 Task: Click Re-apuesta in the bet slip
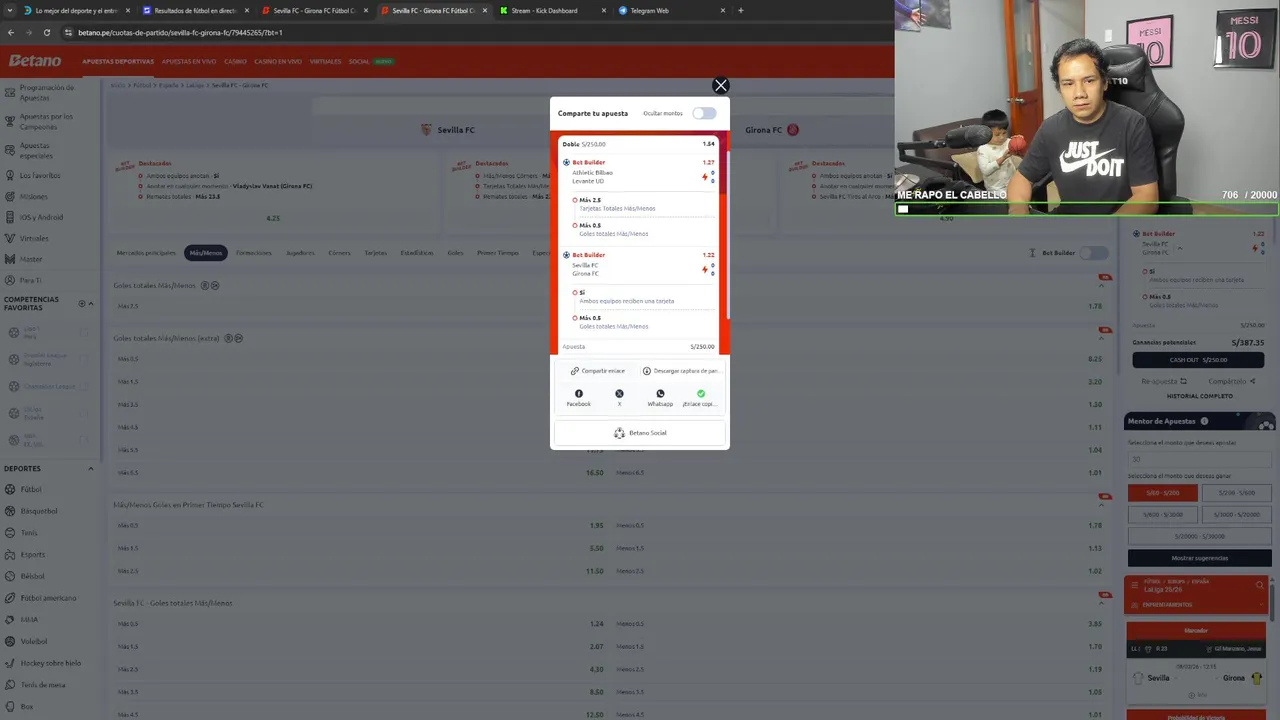(1164, 381)
